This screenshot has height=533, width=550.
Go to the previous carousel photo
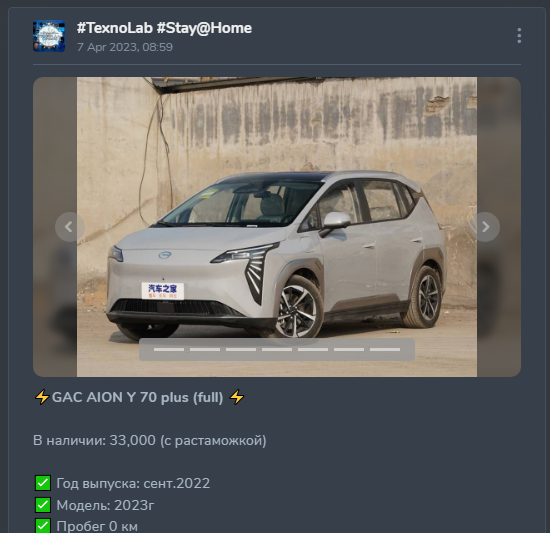[69, 227]
